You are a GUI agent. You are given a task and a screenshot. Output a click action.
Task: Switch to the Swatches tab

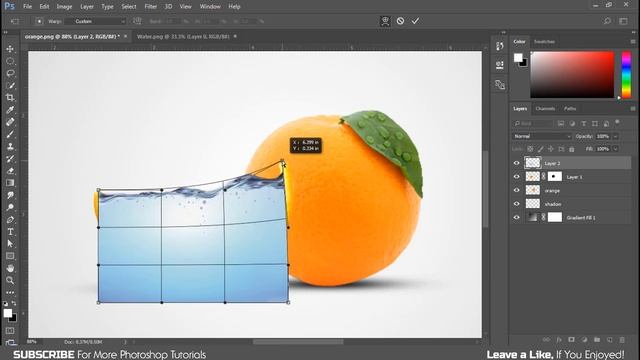click(x=544, y=42)
